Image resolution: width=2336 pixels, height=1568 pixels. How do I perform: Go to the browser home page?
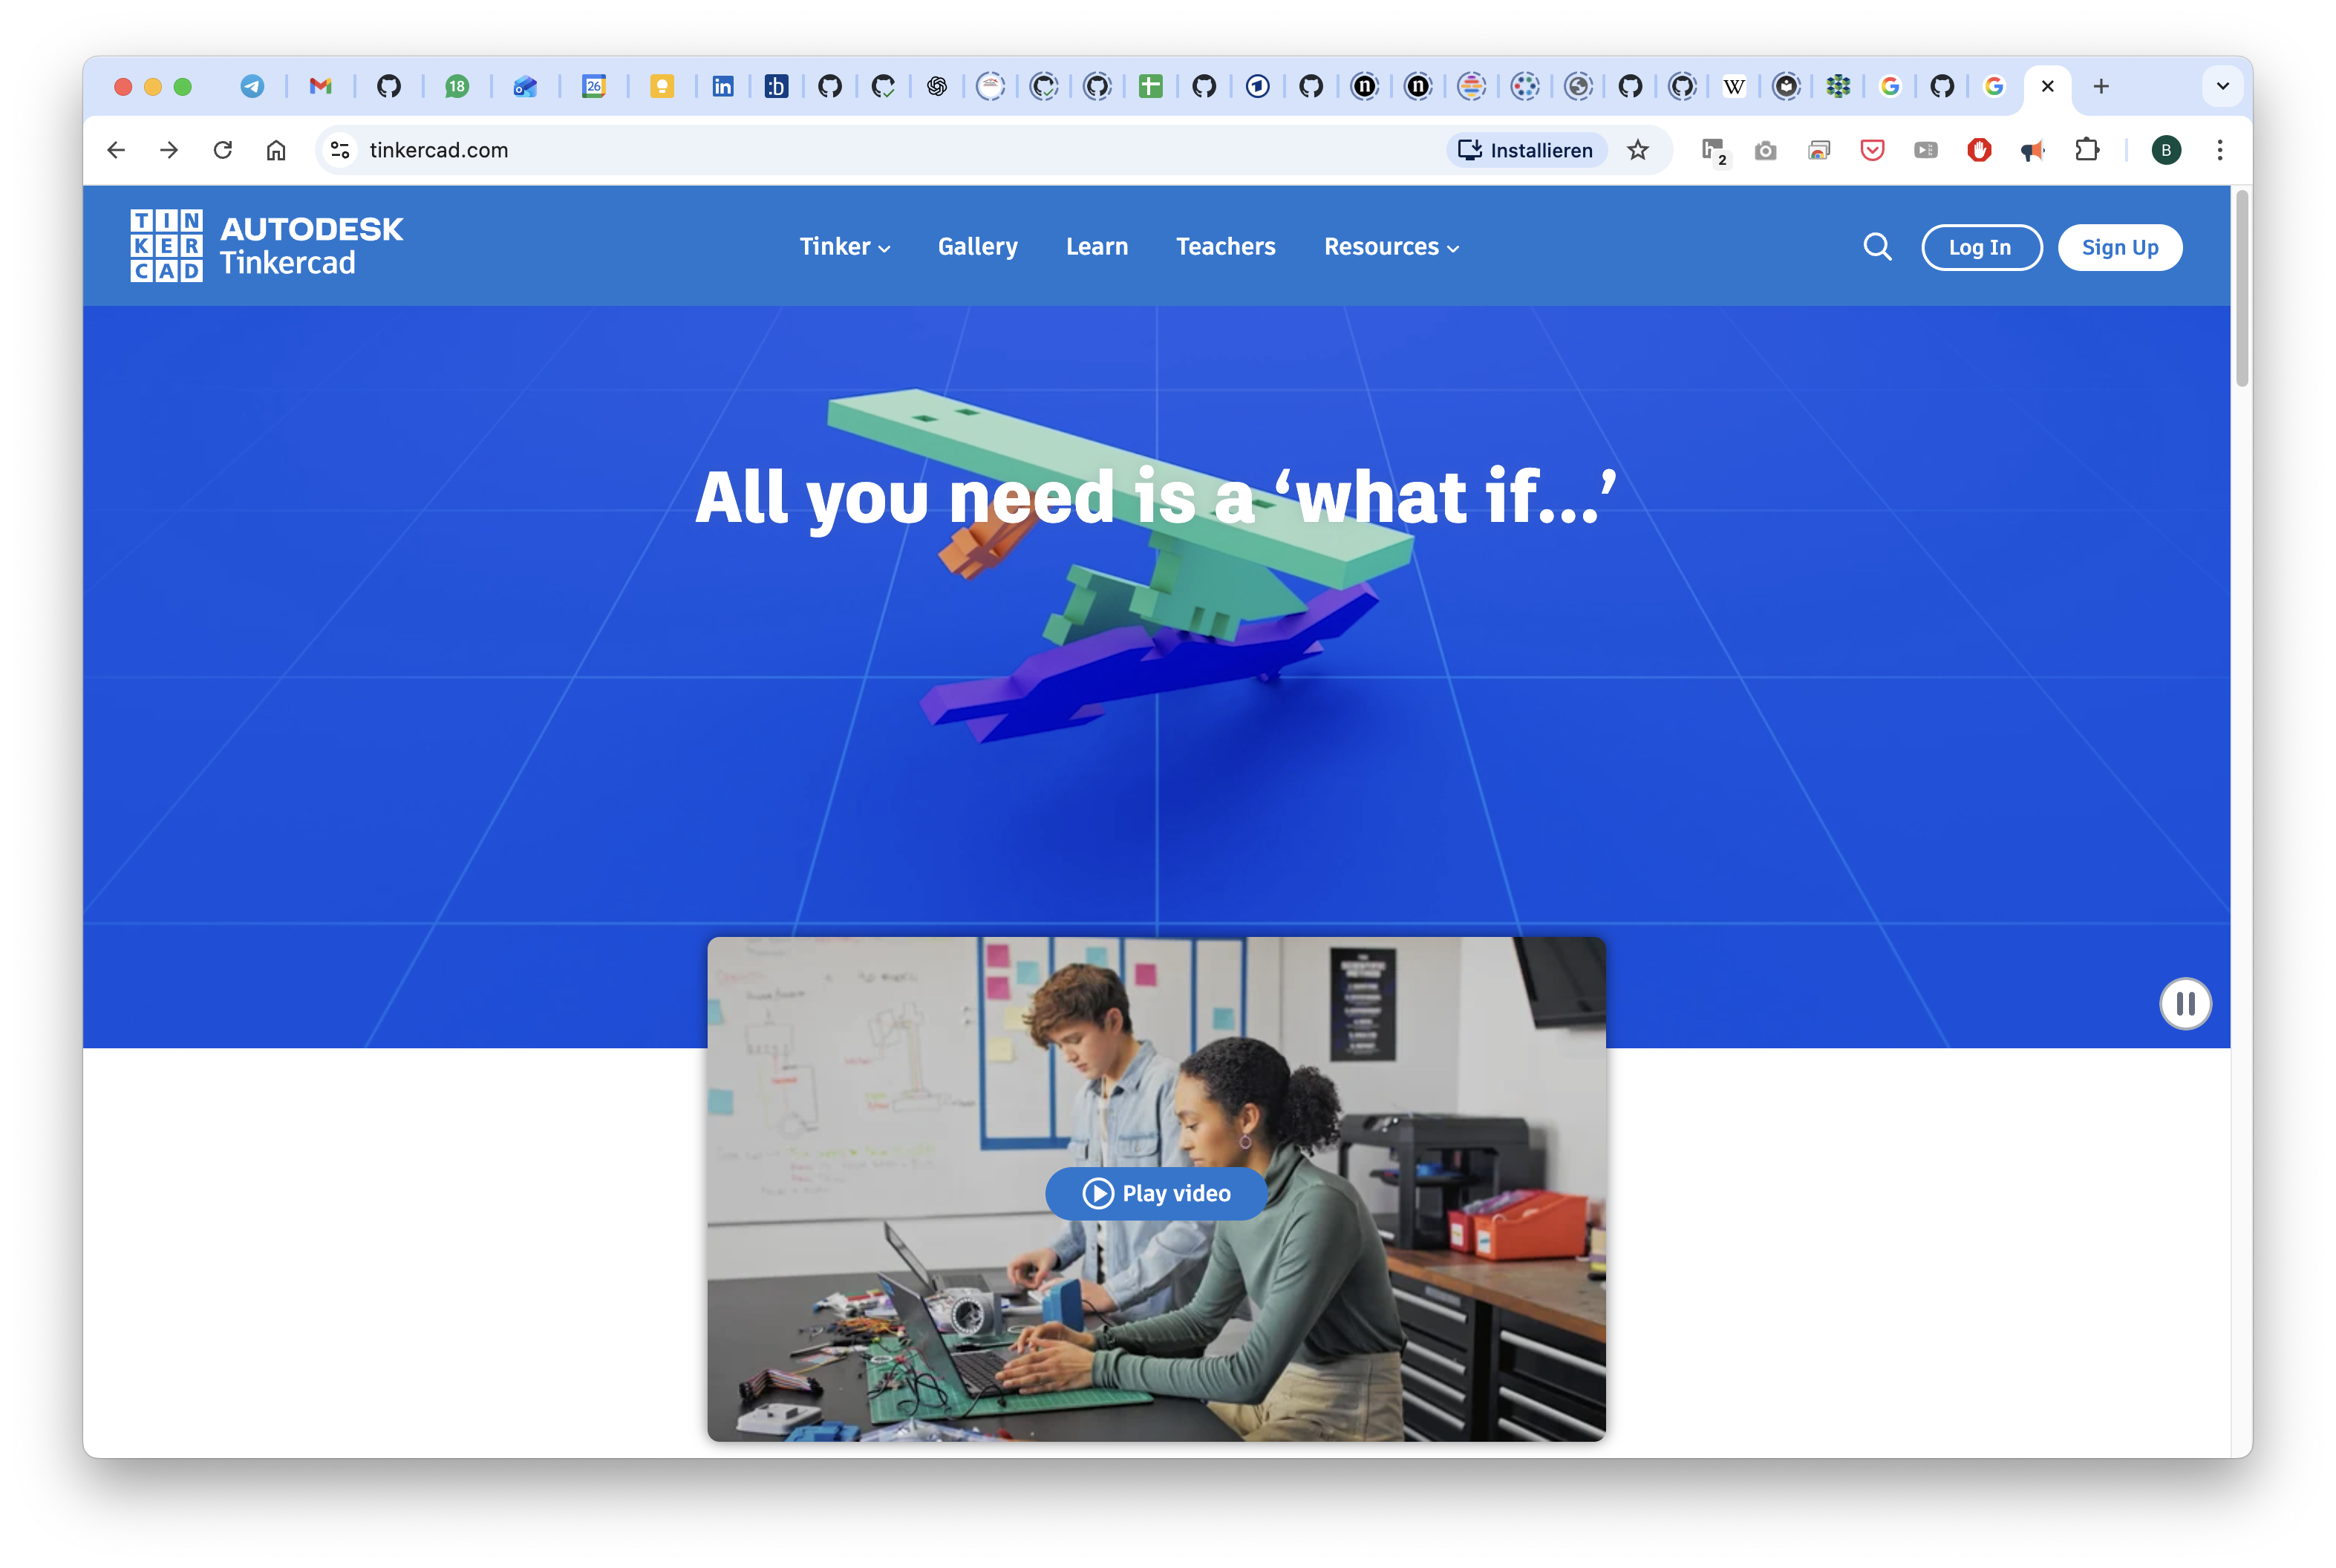[x=276, y=150]
